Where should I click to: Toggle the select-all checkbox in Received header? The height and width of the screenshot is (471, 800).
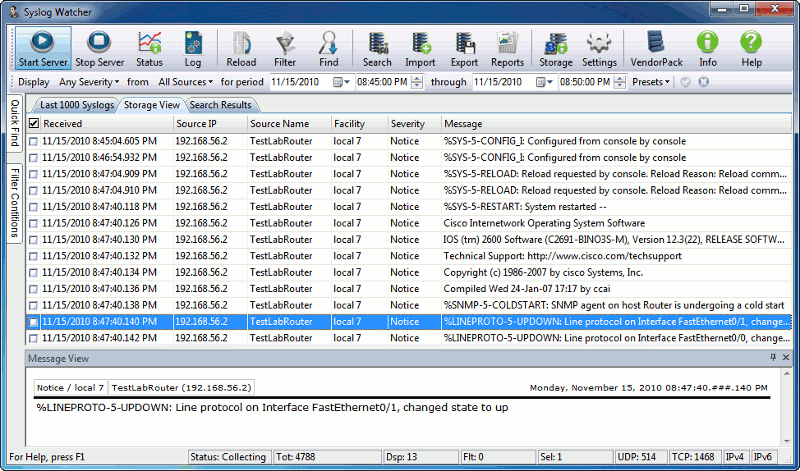tap(34, 123)
